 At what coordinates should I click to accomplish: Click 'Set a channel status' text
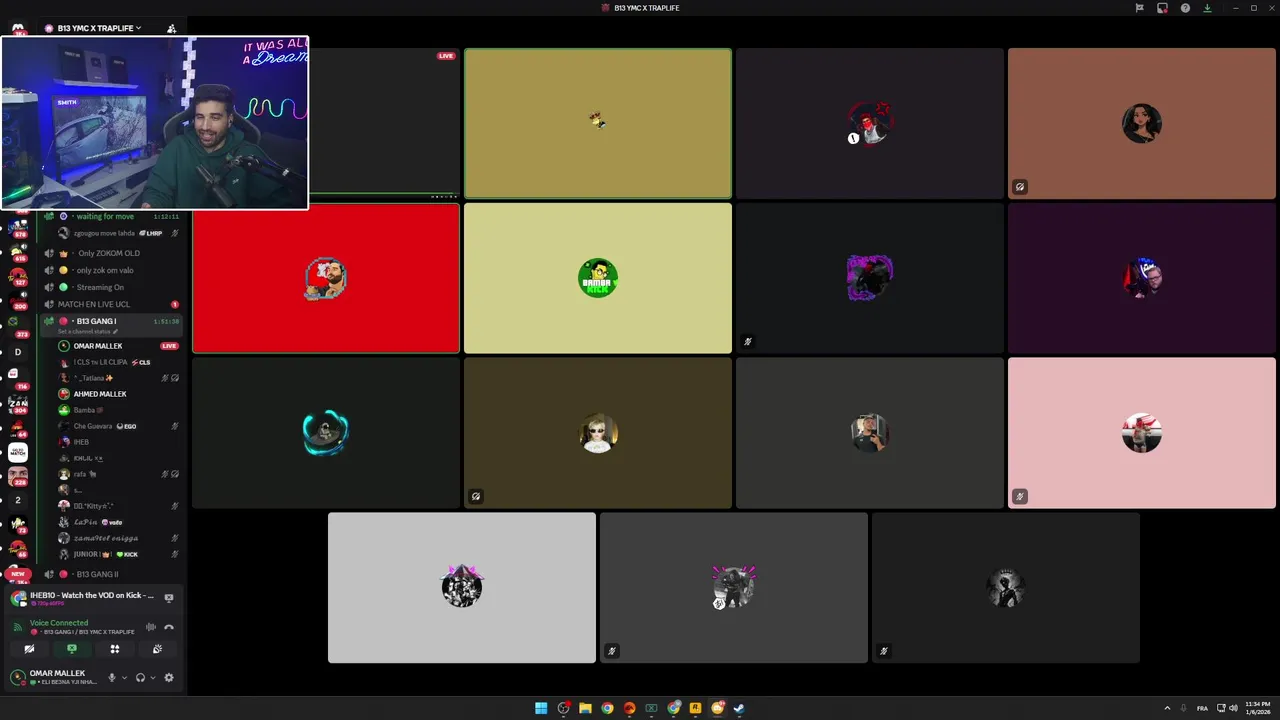(86, 331)
